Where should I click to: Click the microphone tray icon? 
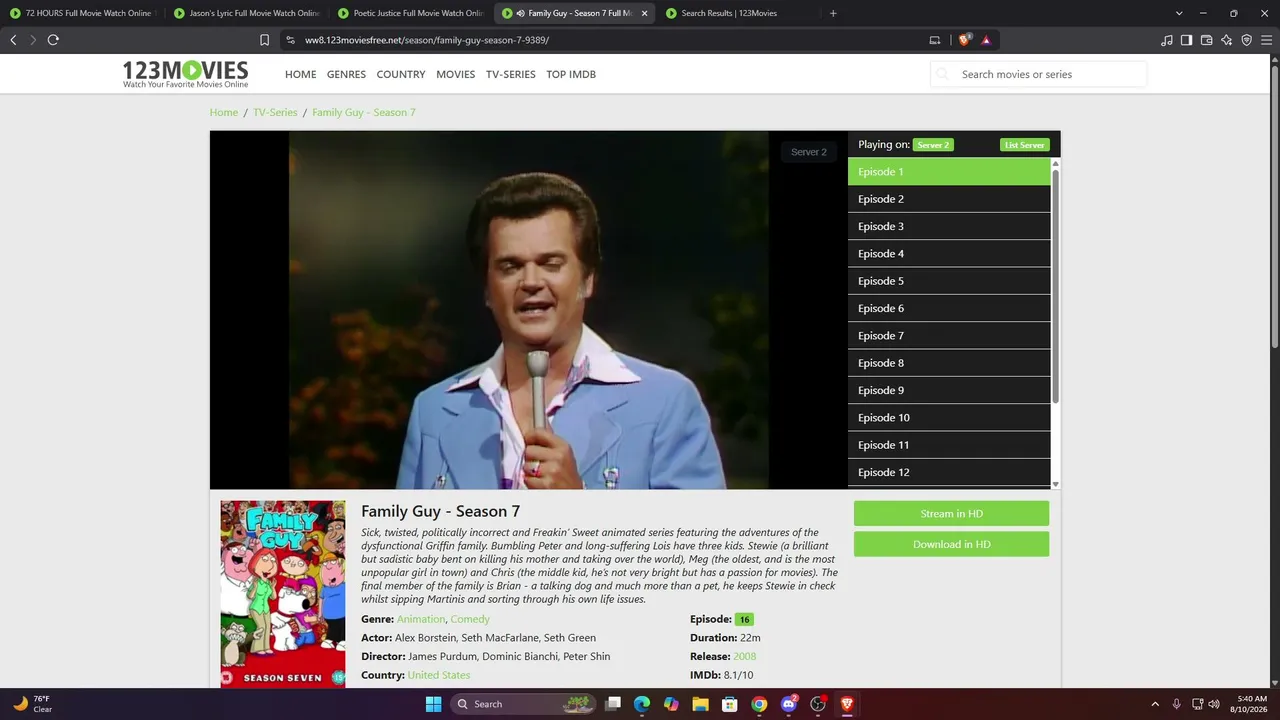coord(1176,704)
